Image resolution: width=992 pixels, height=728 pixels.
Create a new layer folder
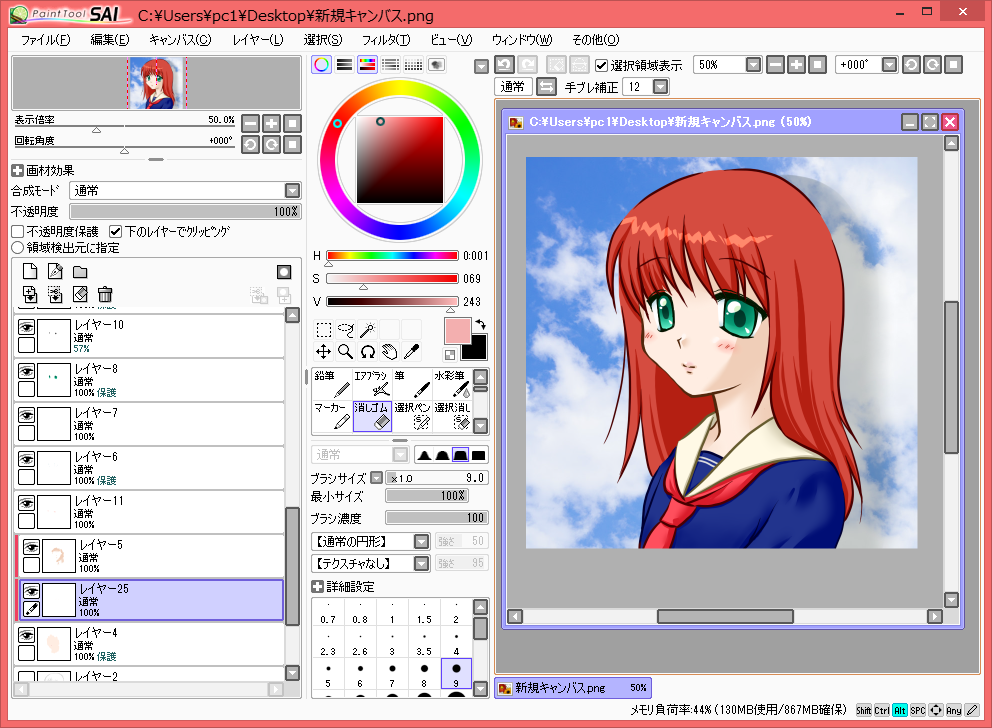80,272
